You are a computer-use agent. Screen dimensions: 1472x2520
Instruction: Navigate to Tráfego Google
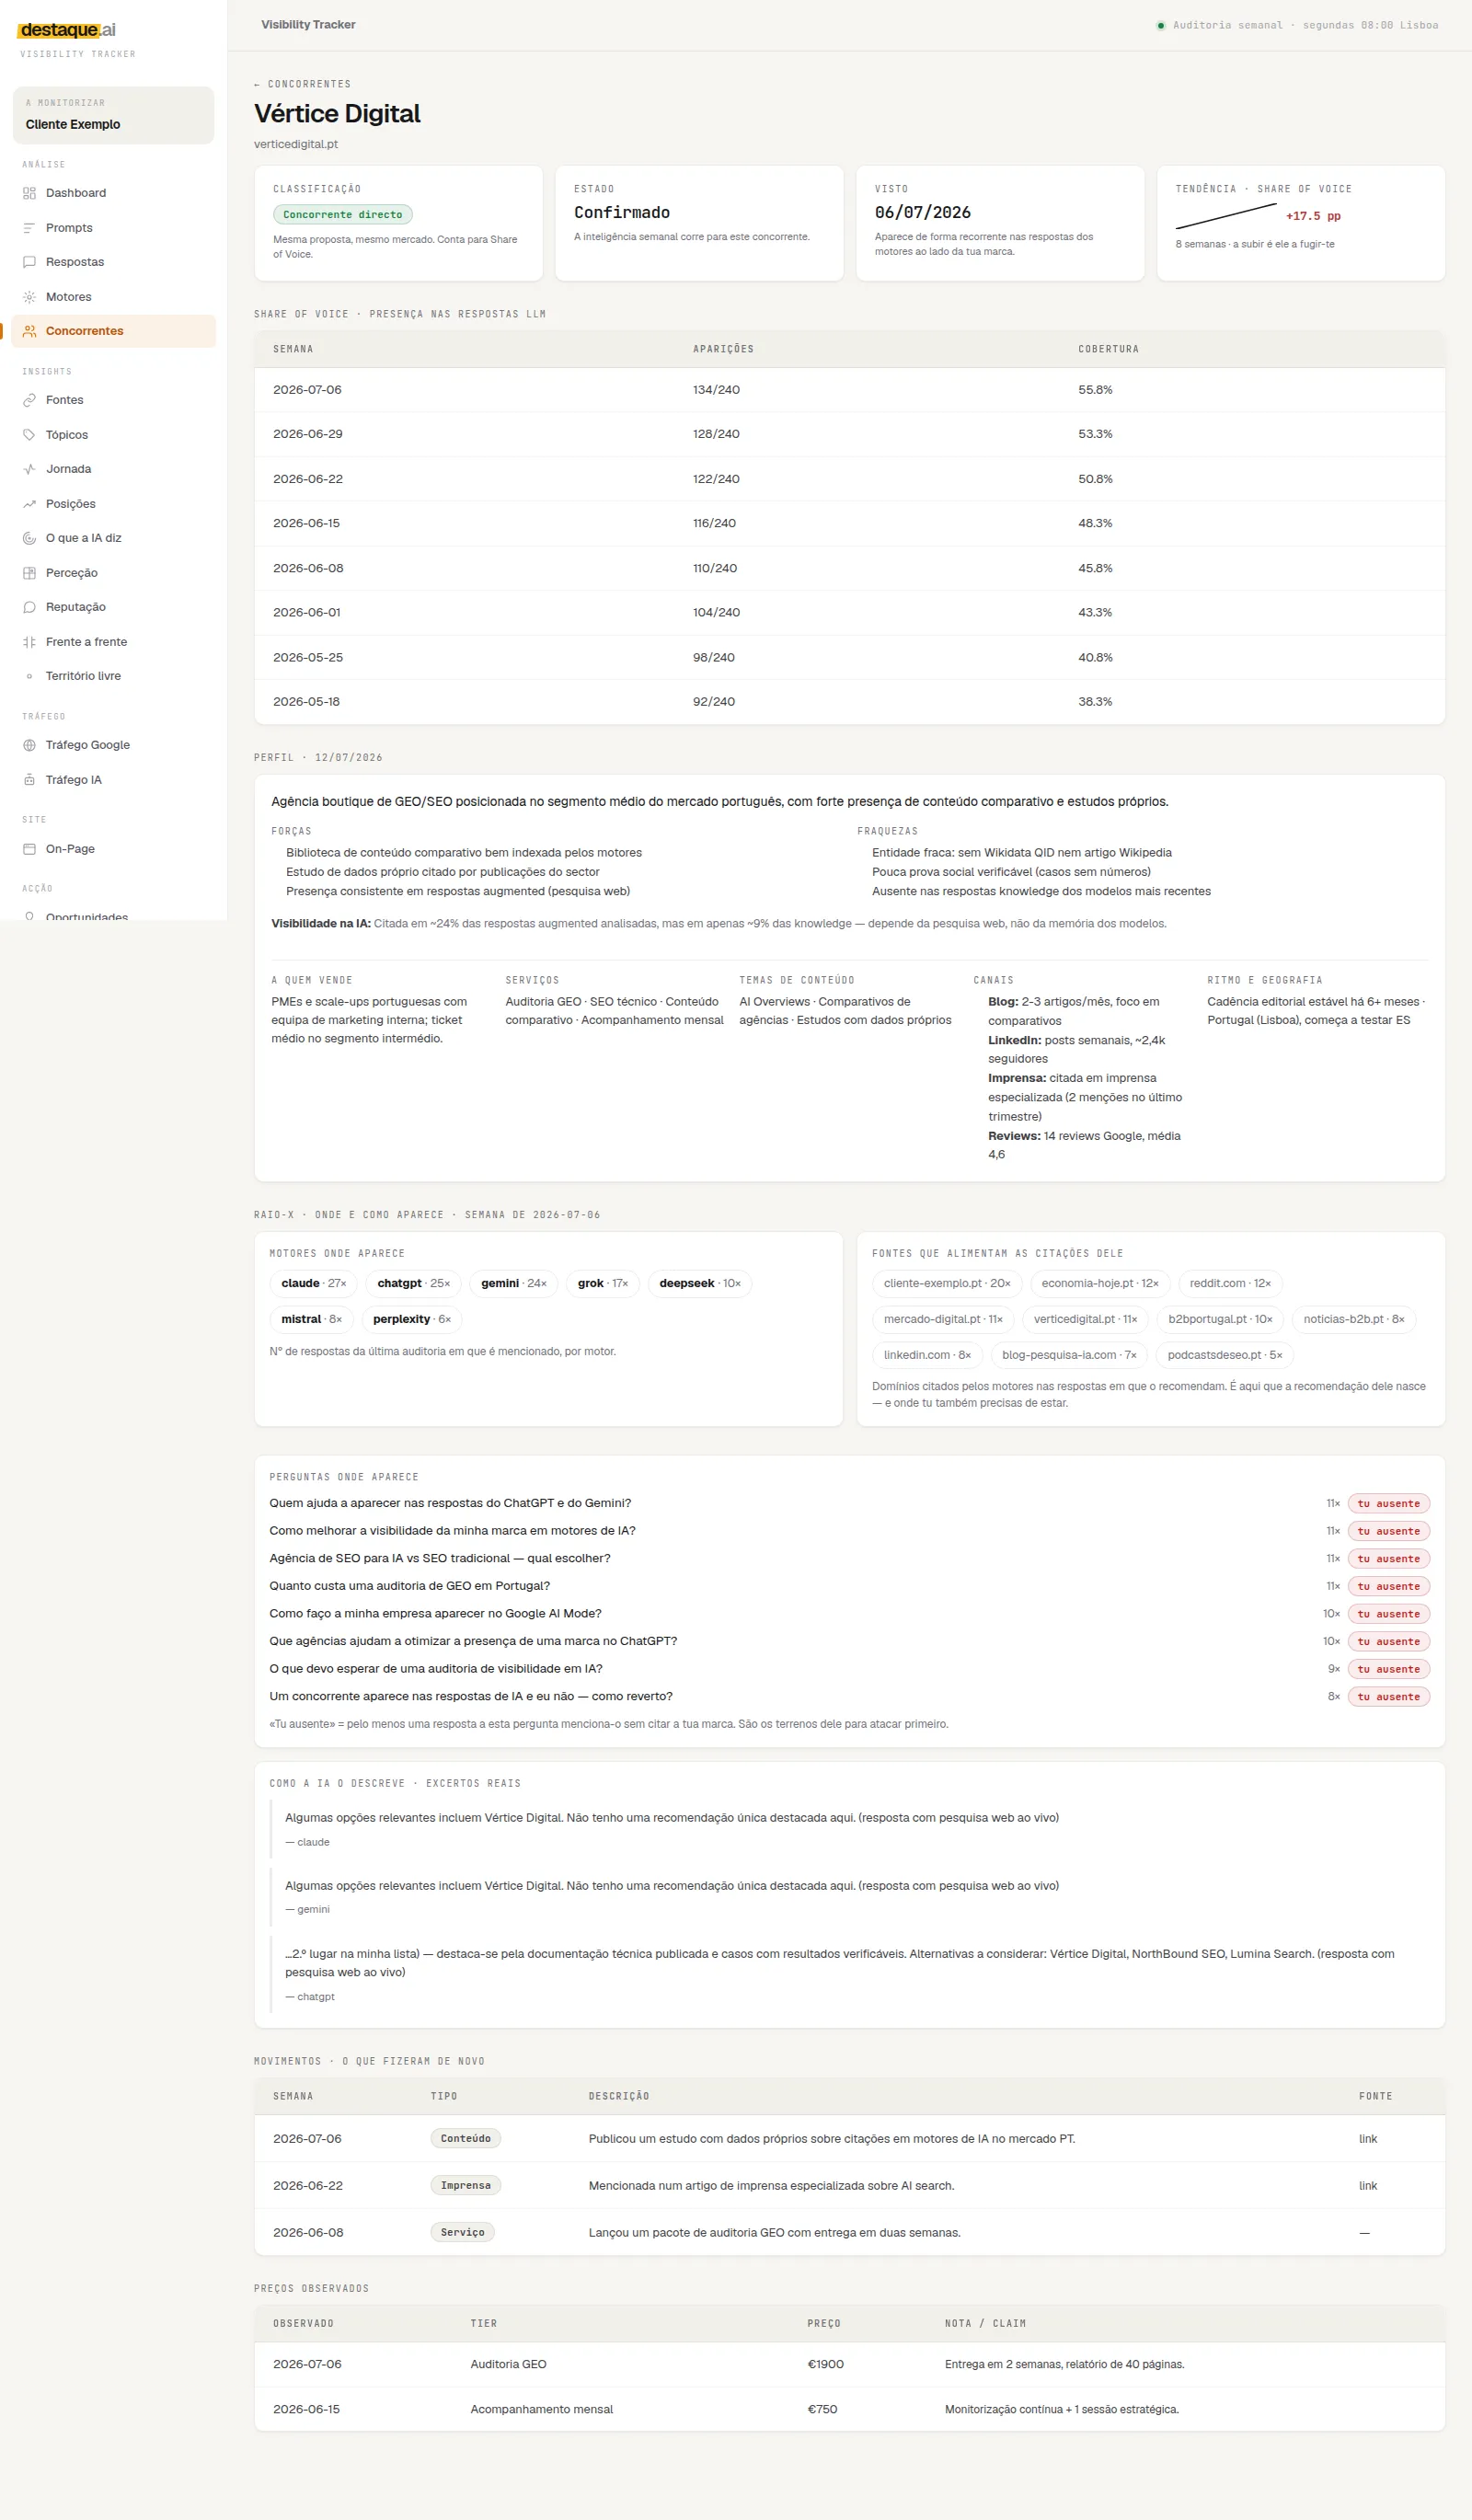(x=113, y=745)
